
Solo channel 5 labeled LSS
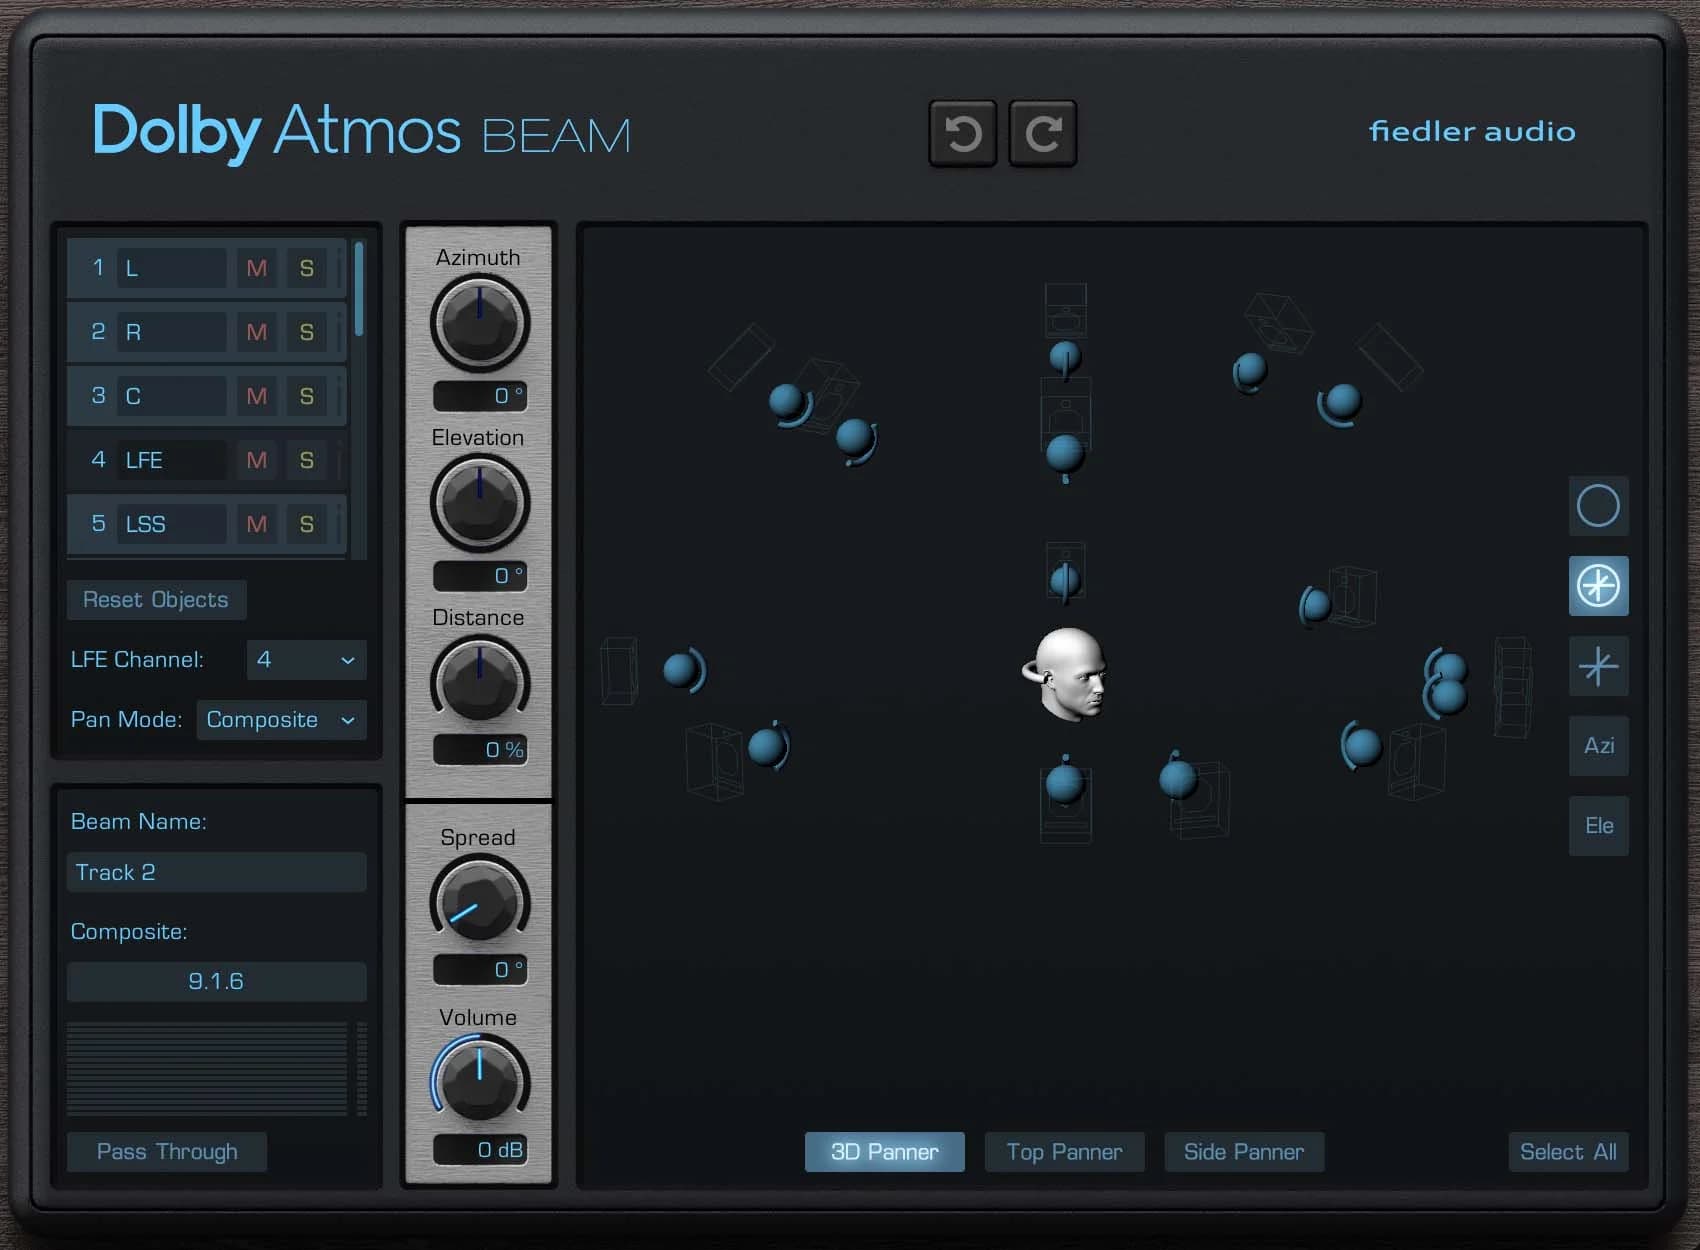(x=306, y=523)
